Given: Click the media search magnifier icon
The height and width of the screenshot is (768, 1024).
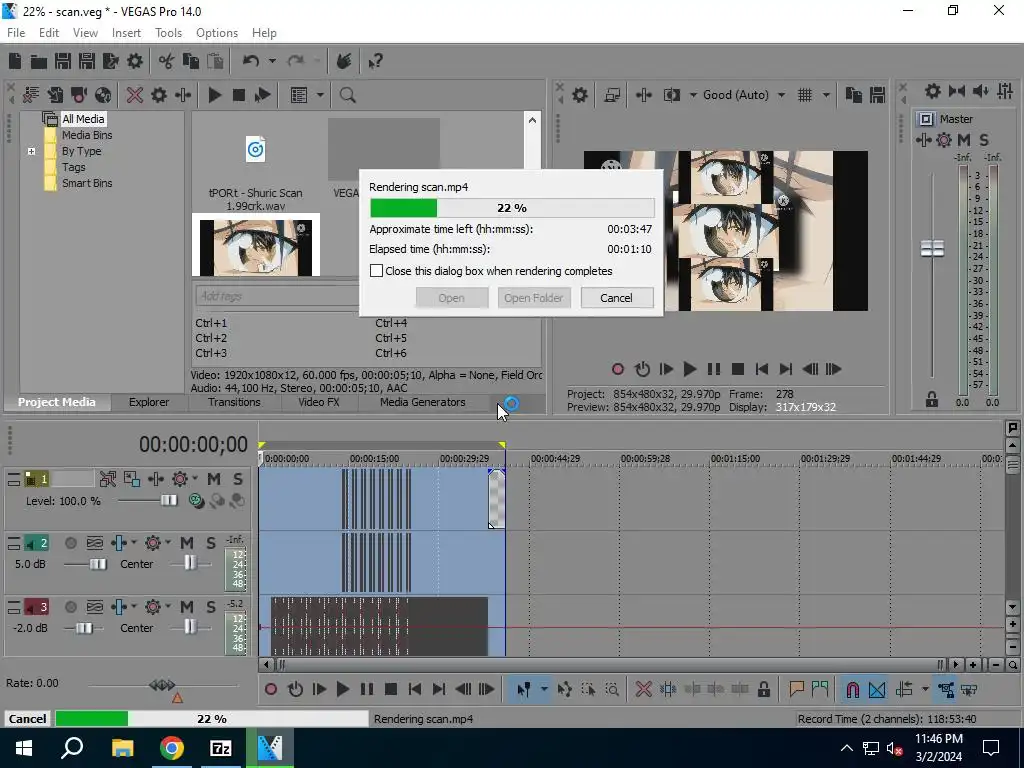Looking at the screenshot, I should pyautogui.click(x=347, y=95).
